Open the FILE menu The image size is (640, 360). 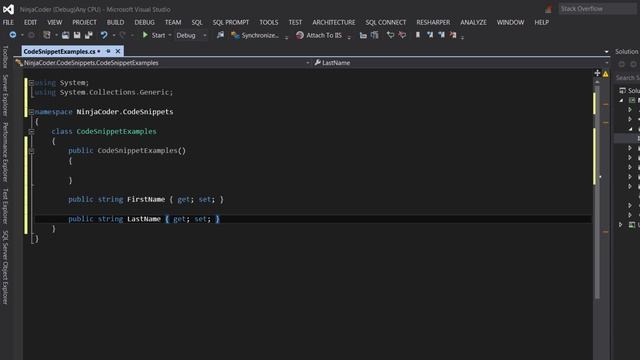pyautogui.click(x=8, y=22)
